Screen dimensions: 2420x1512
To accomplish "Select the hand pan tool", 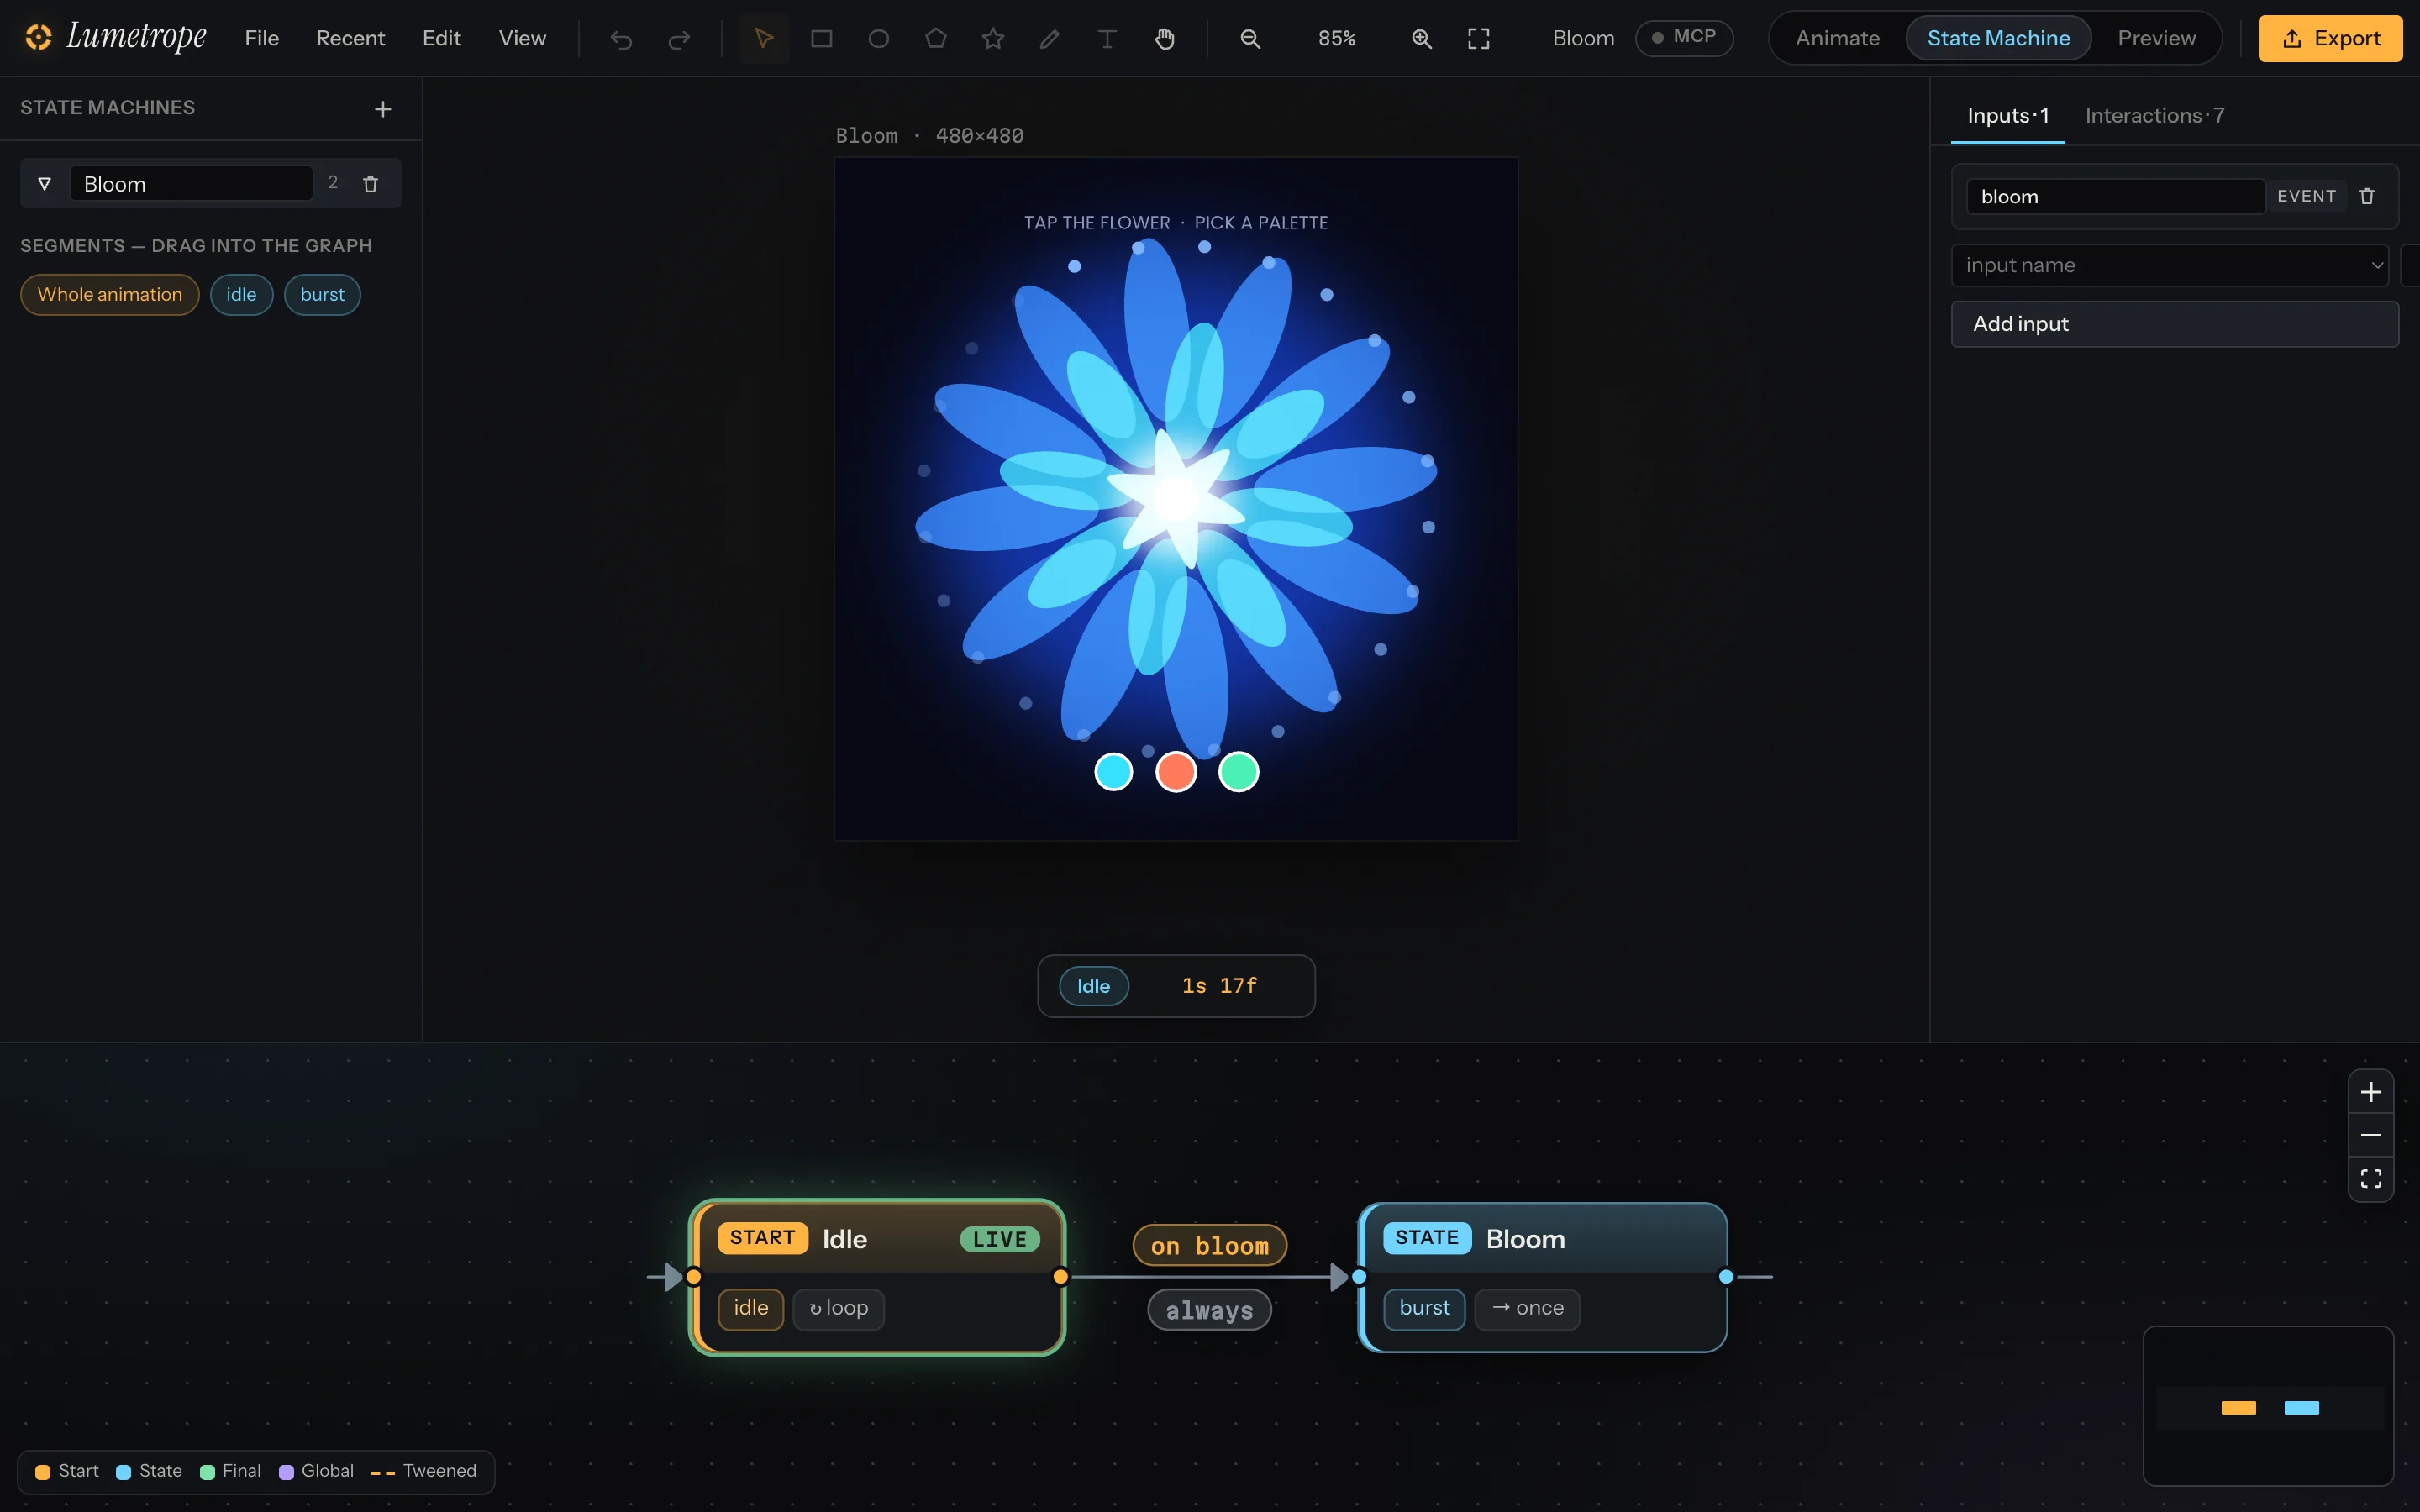I will coord(1165,39).
